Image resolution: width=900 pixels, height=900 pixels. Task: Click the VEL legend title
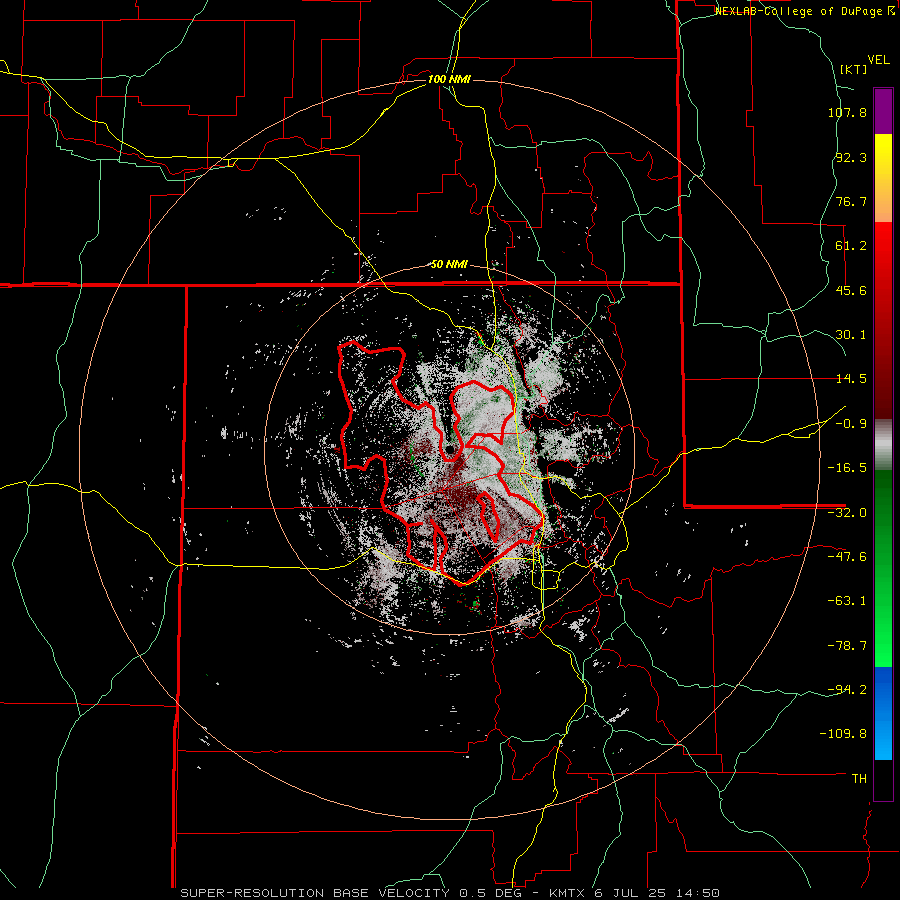point(878,60)
